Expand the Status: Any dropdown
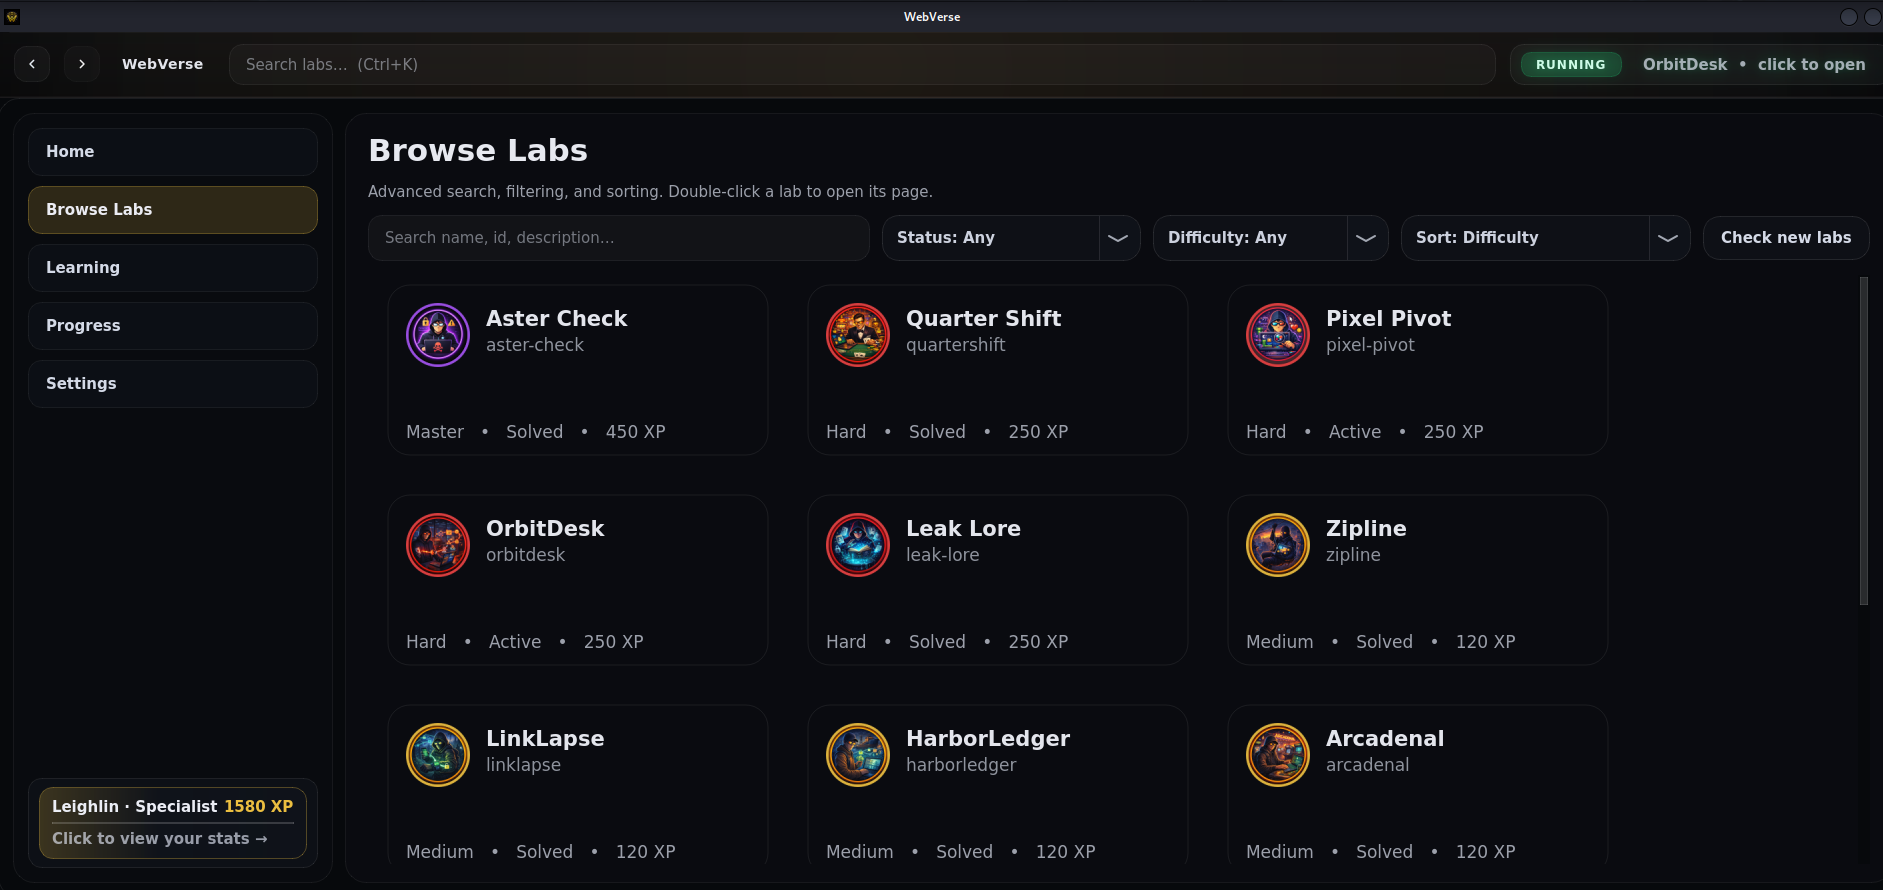The width and height of the screenshot is (1883, 890). coord(1010,238)
